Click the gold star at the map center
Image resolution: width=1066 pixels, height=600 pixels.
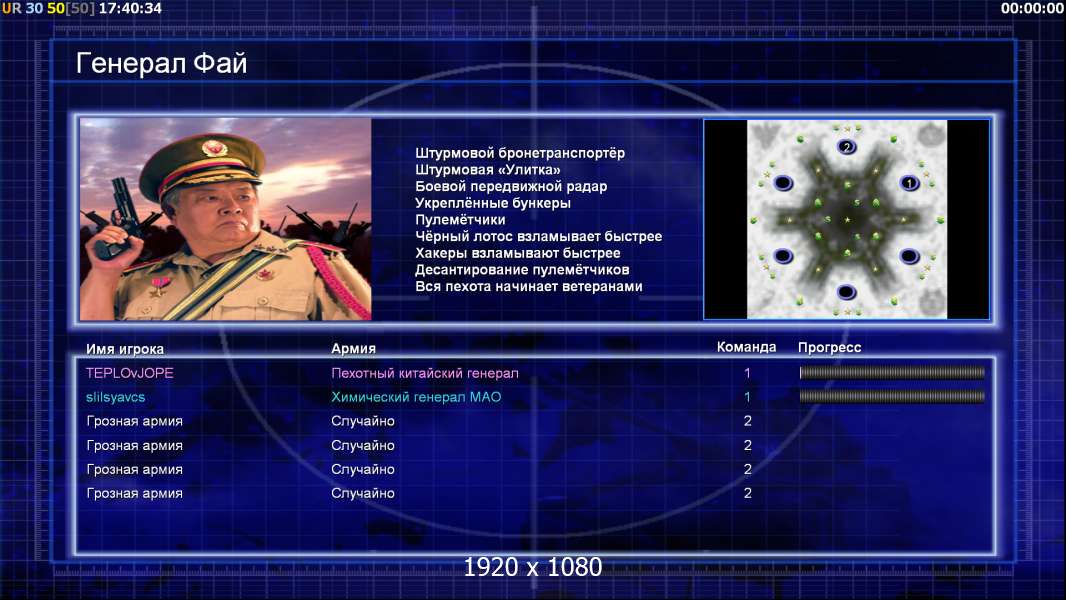(847, 219)
